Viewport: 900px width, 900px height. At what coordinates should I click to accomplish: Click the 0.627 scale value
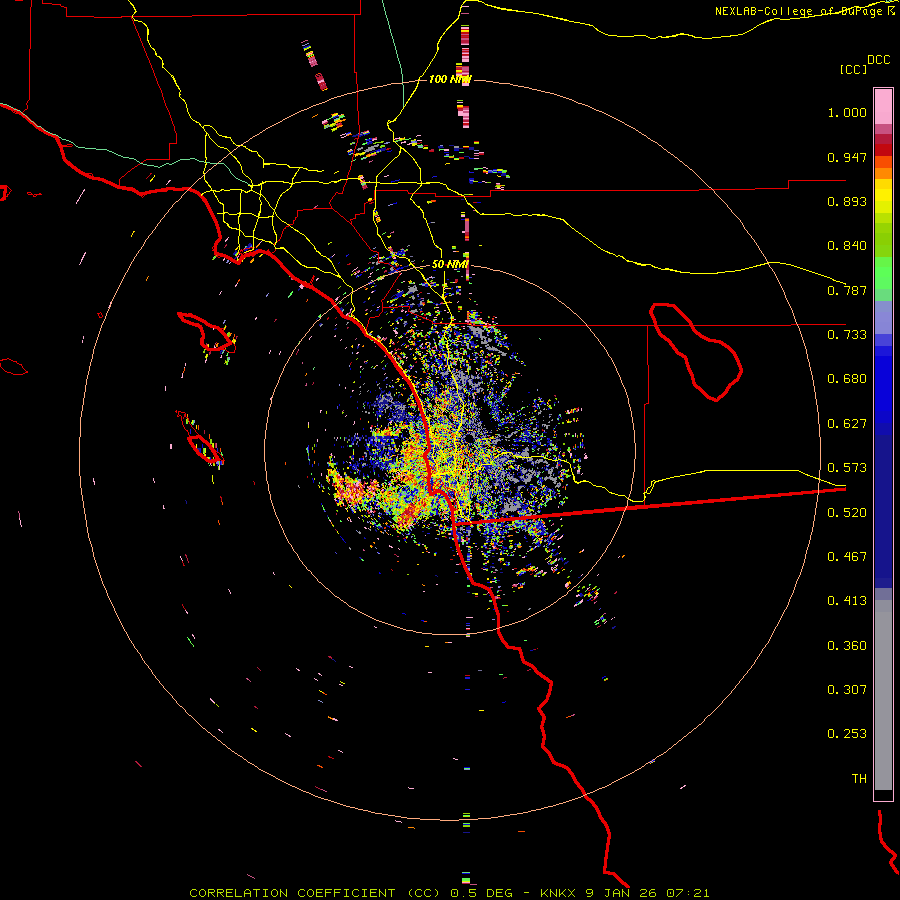coord(847,424)
